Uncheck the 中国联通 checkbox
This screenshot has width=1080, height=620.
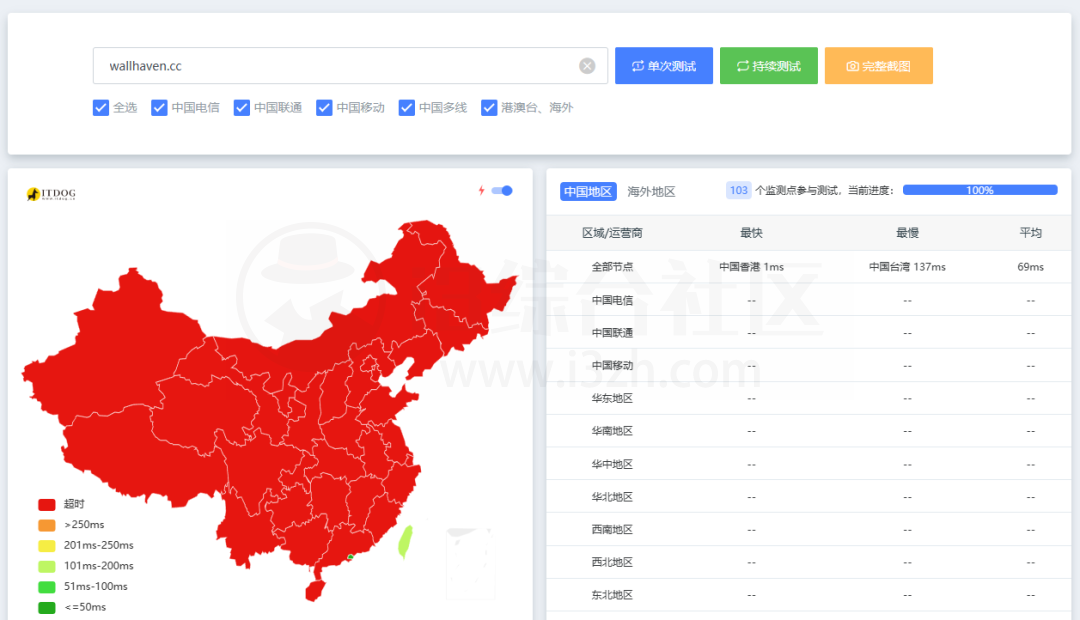[x=241, y=107]
